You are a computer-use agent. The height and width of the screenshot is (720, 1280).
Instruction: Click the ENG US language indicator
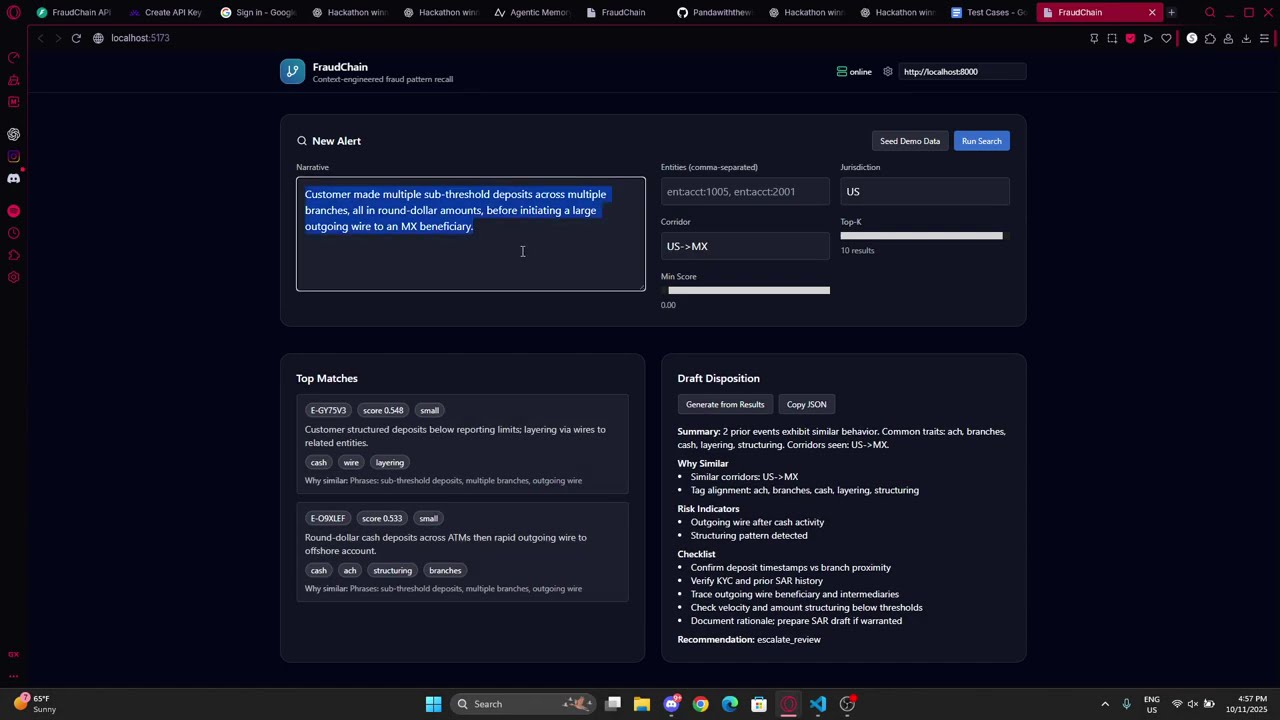(x=1152, y=704)
